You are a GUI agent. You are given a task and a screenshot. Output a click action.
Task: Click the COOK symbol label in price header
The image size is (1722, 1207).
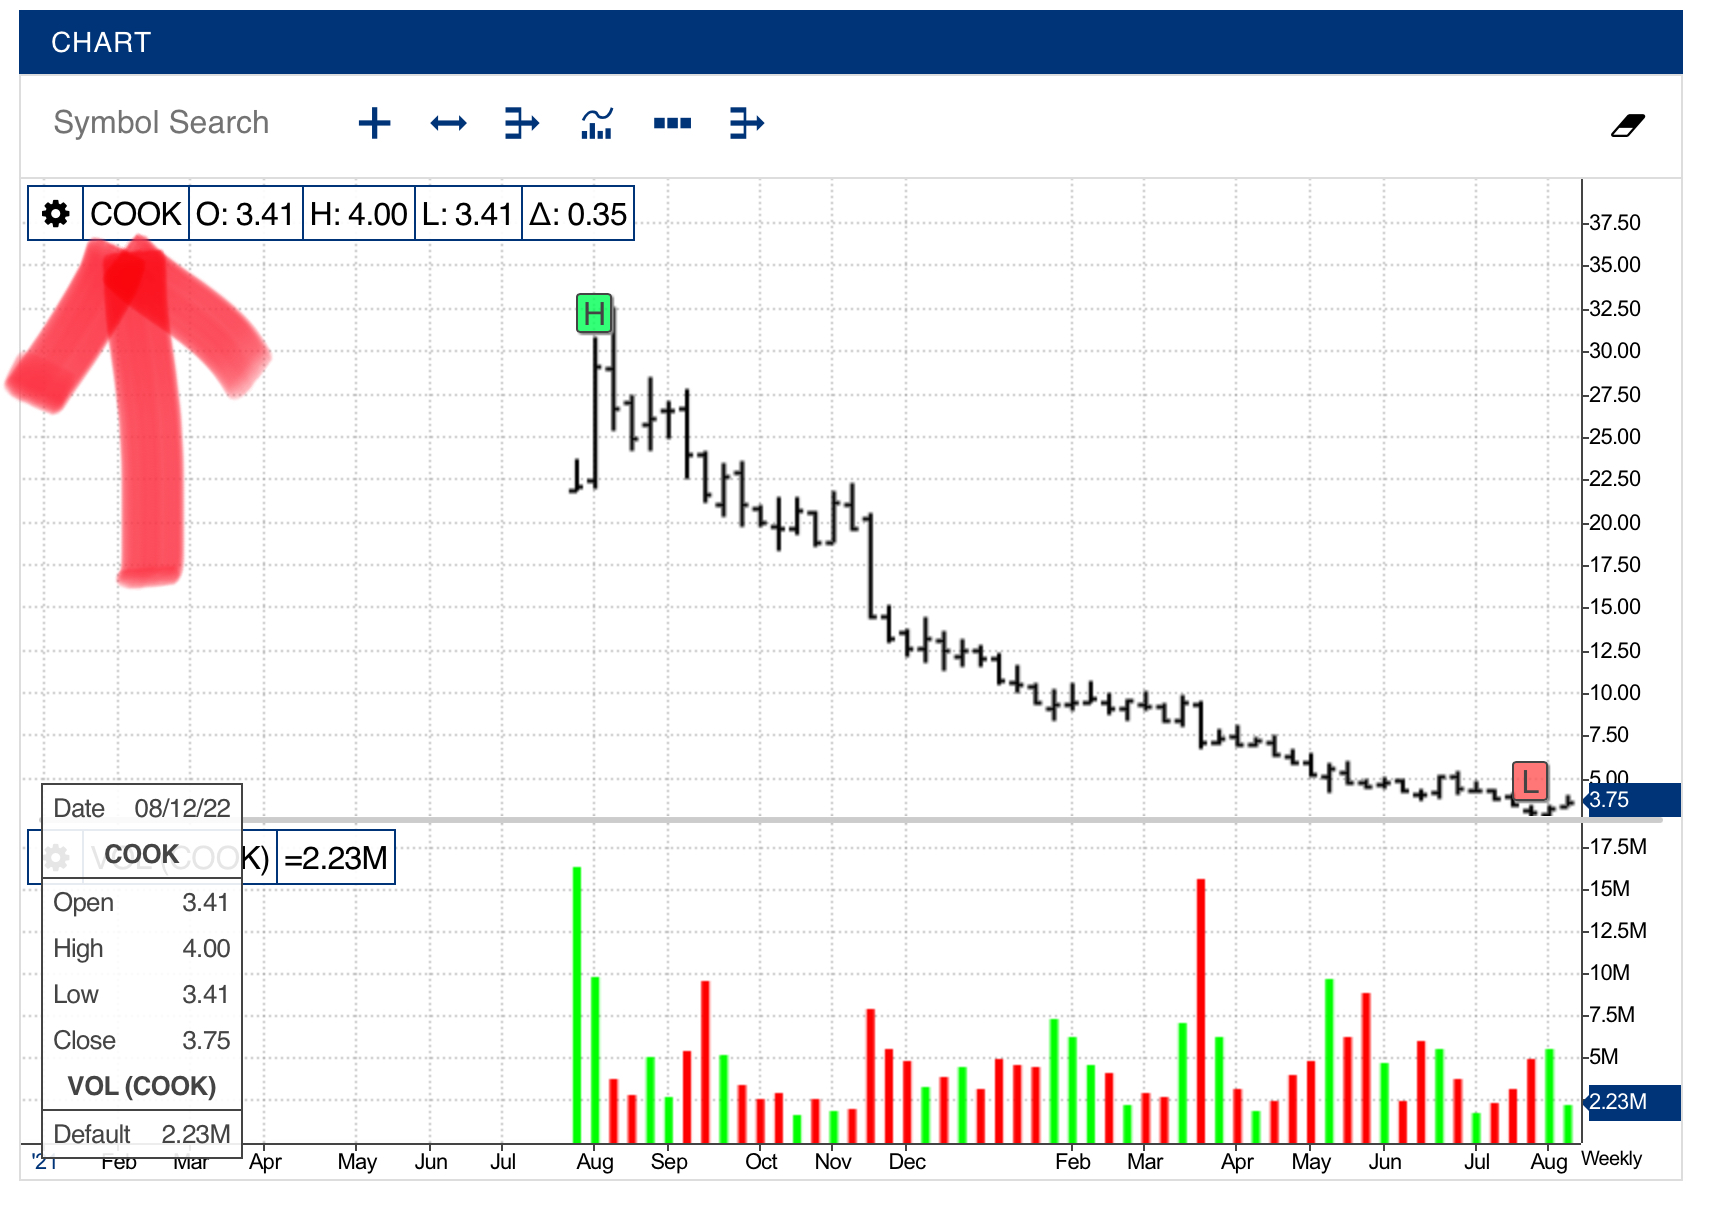[x=136, y=213]
